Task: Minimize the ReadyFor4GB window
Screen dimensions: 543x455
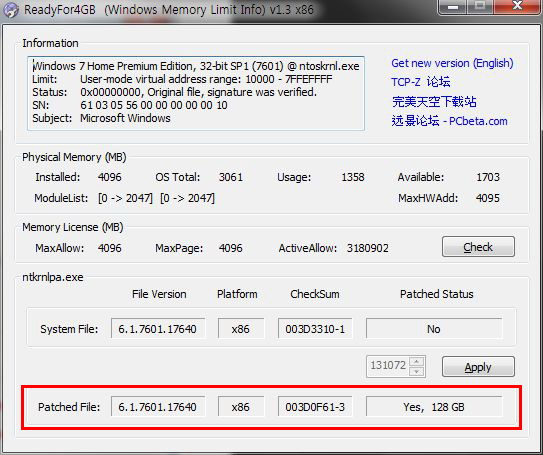Action: point(453,6)
